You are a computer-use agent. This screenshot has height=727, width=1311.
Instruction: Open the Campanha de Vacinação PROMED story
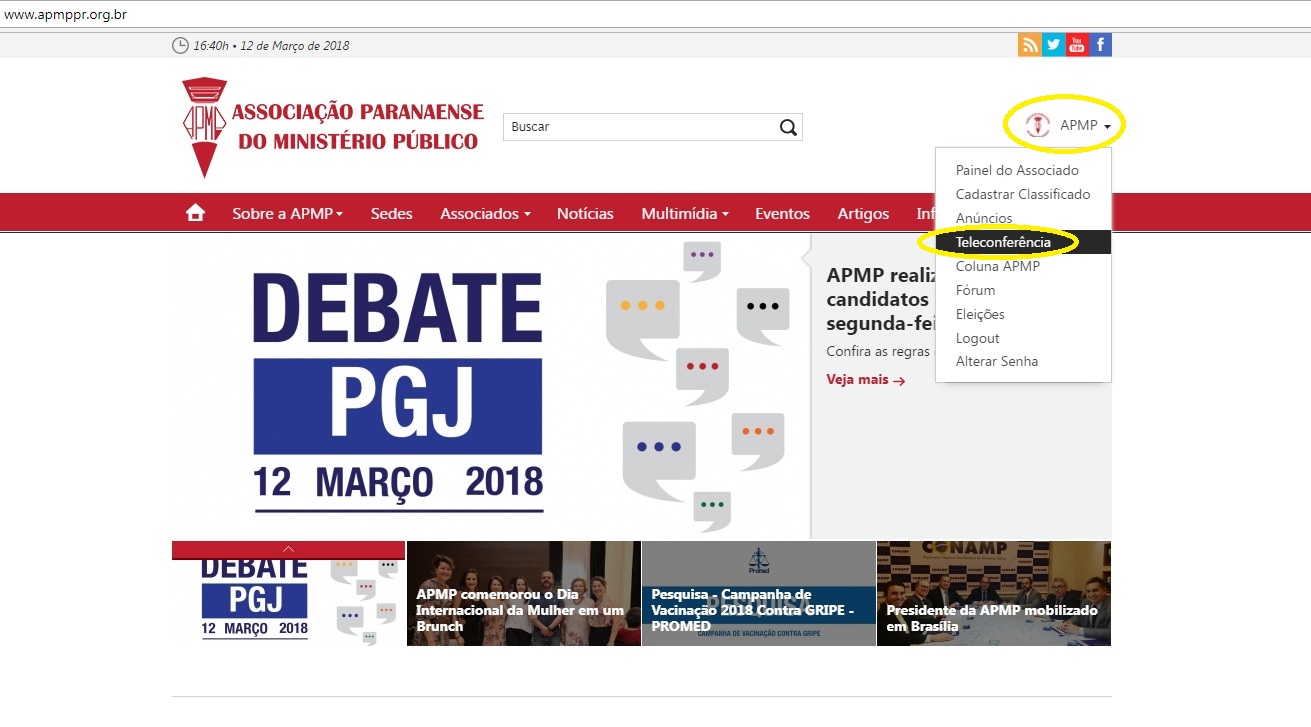(759, 593)
